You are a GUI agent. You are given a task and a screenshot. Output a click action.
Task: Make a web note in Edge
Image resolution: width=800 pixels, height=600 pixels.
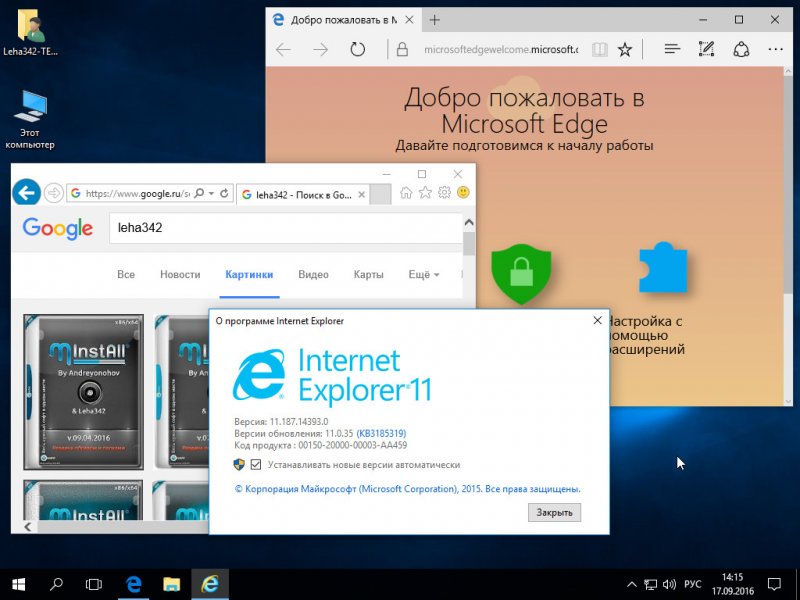pos(707,49)
